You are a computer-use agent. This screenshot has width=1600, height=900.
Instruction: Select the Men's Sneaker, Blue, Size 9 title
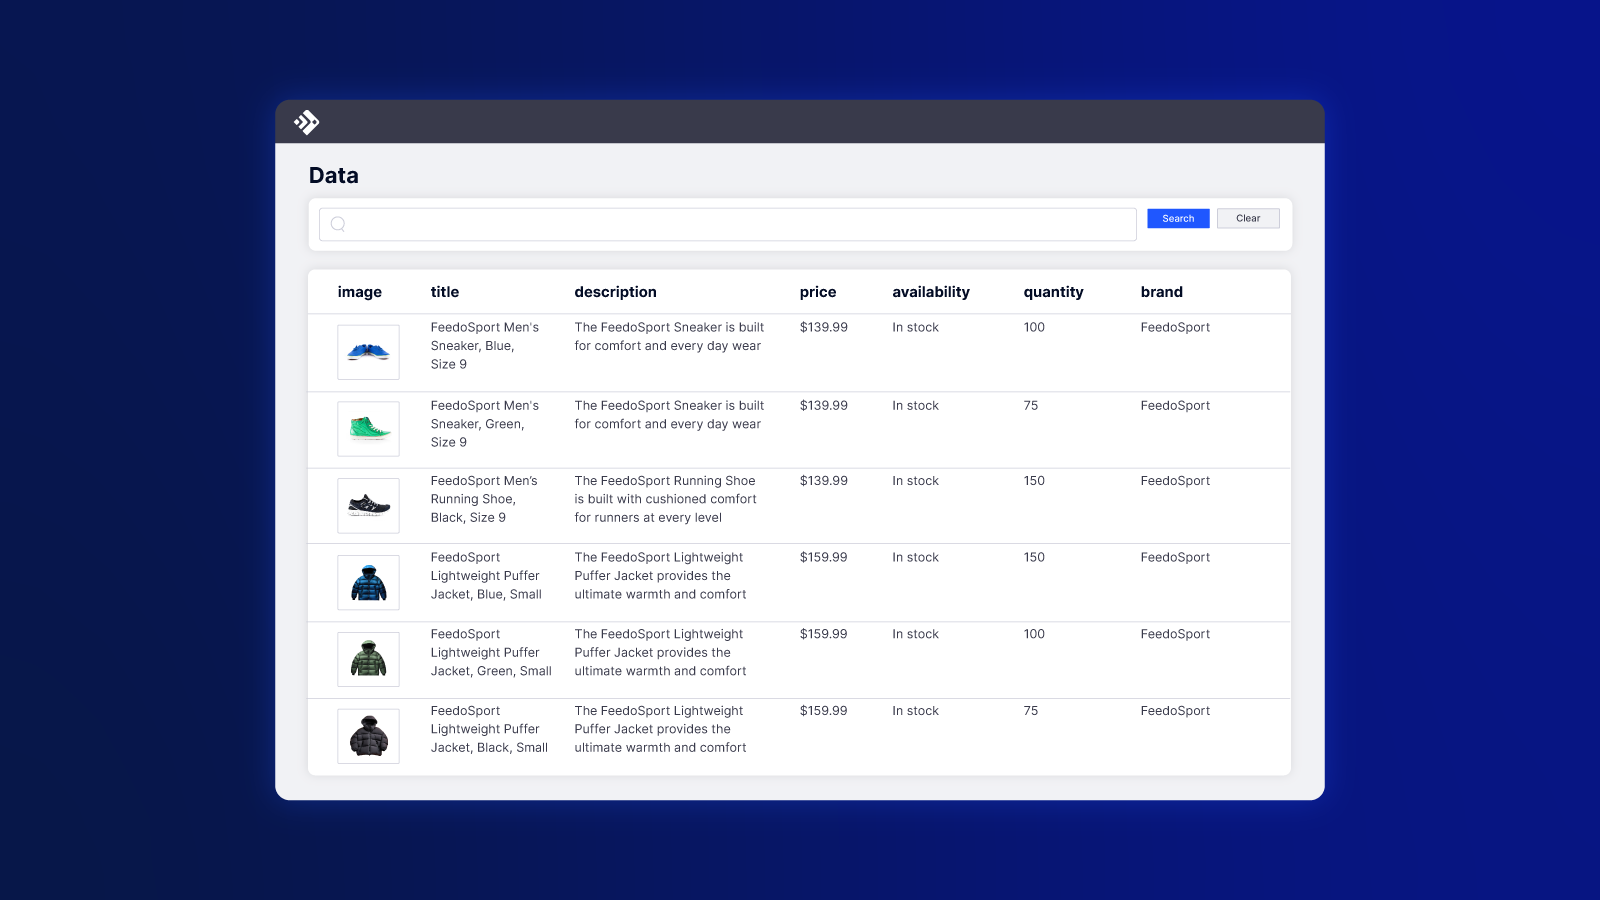tap(484, 346)
